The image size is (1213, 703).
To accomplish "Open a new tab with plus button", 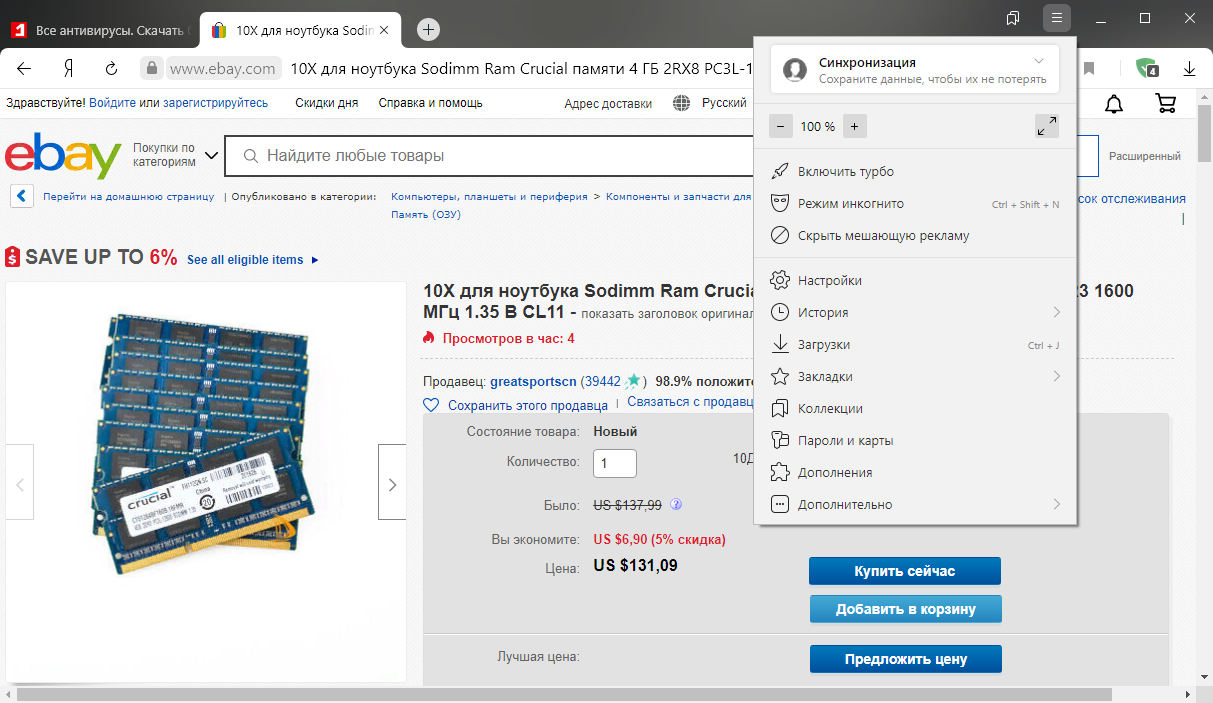I will point(428,30).
